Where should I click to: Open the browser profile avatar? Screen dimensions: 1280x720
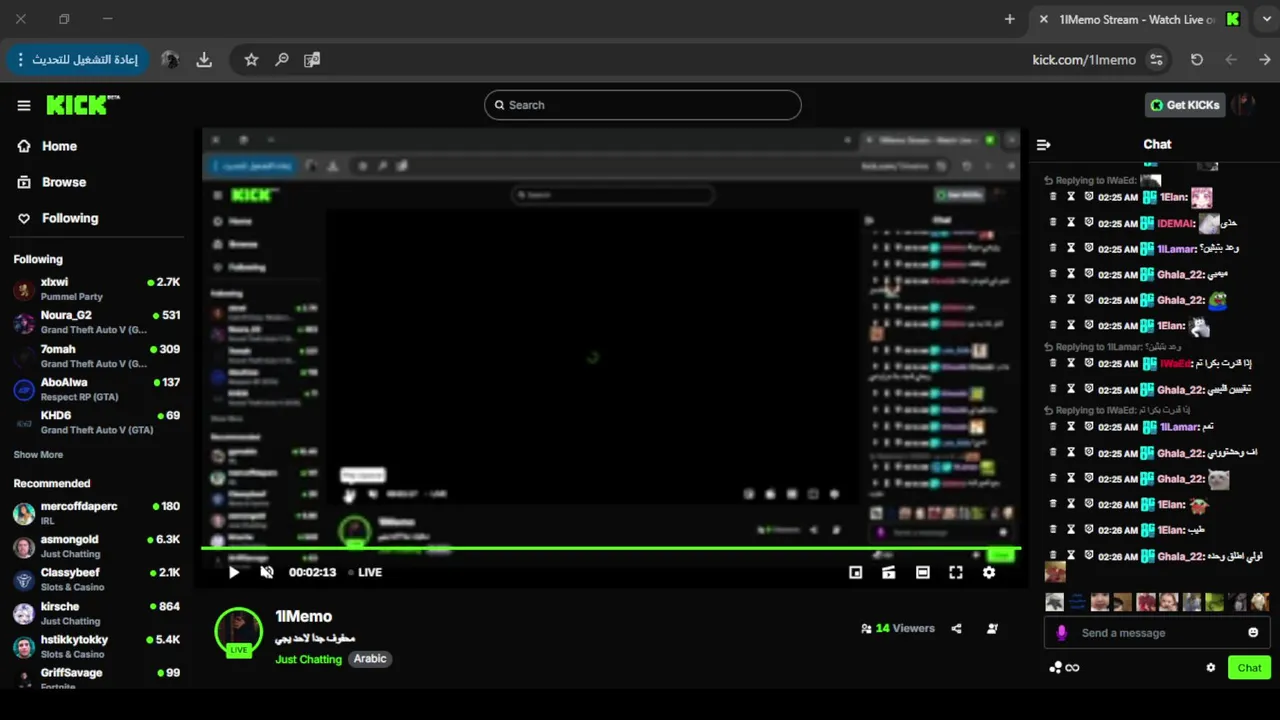coord(171,60)
